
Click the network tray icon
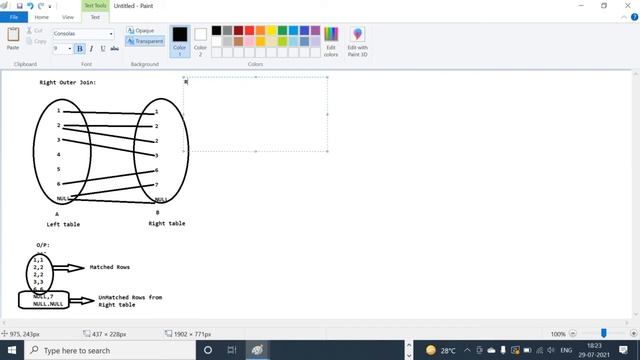pos(540,350)
